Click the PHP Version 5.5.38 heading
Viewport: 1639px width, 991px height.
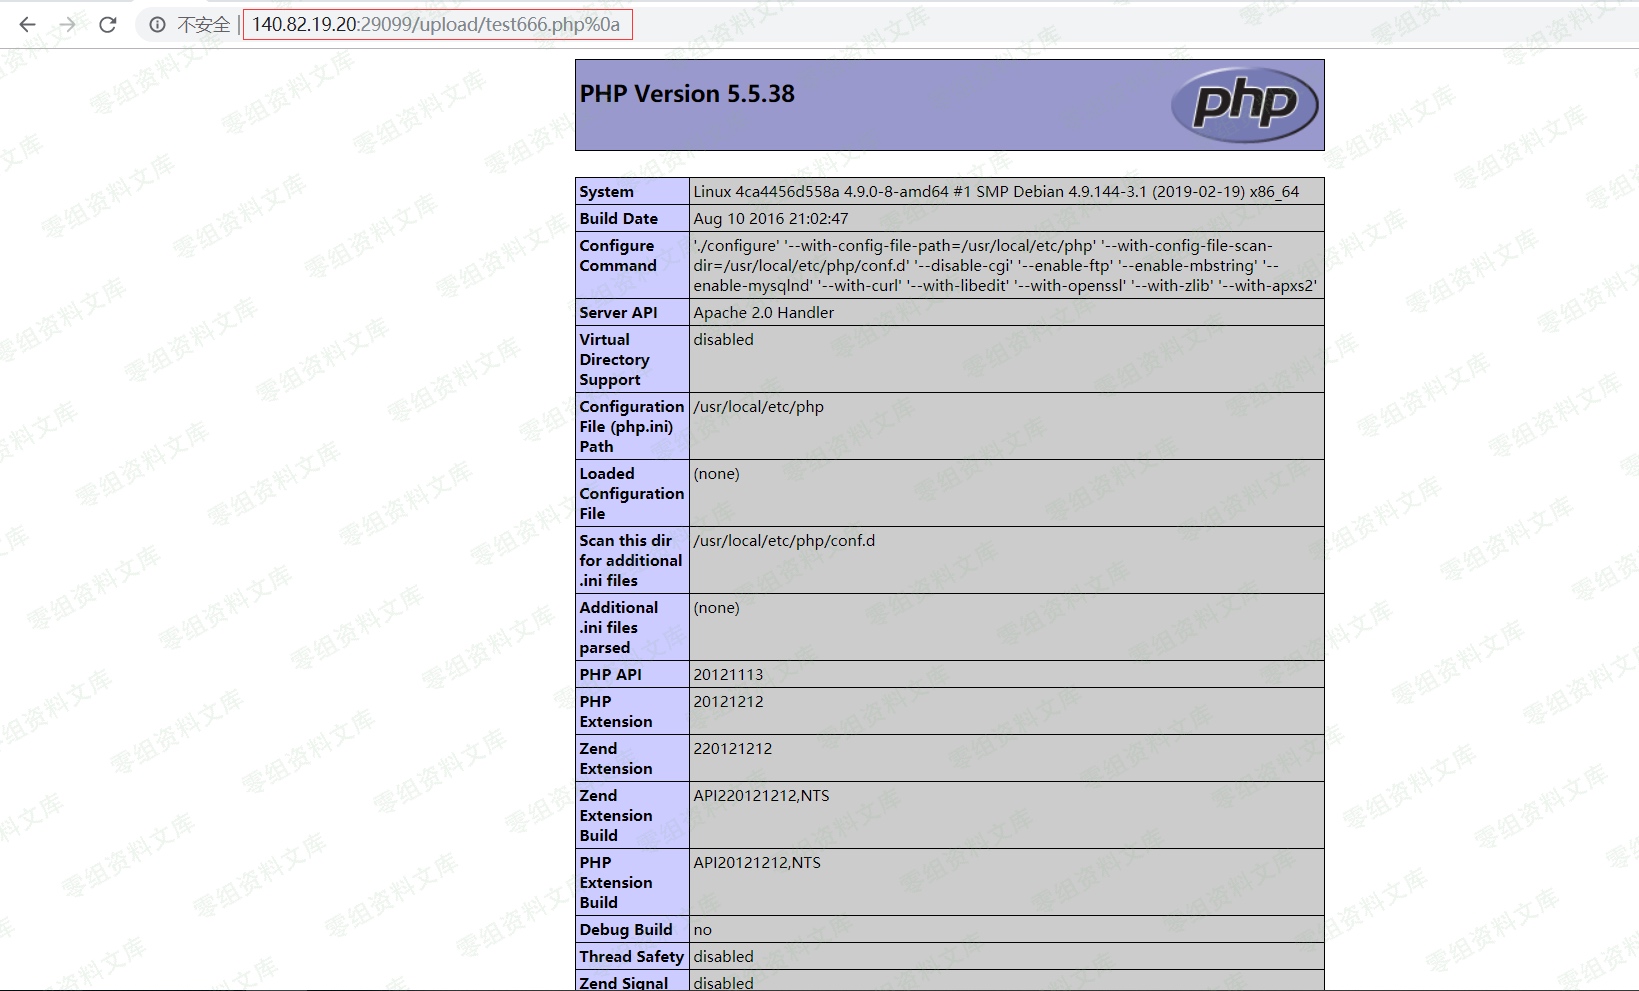(x=687, y=94)
